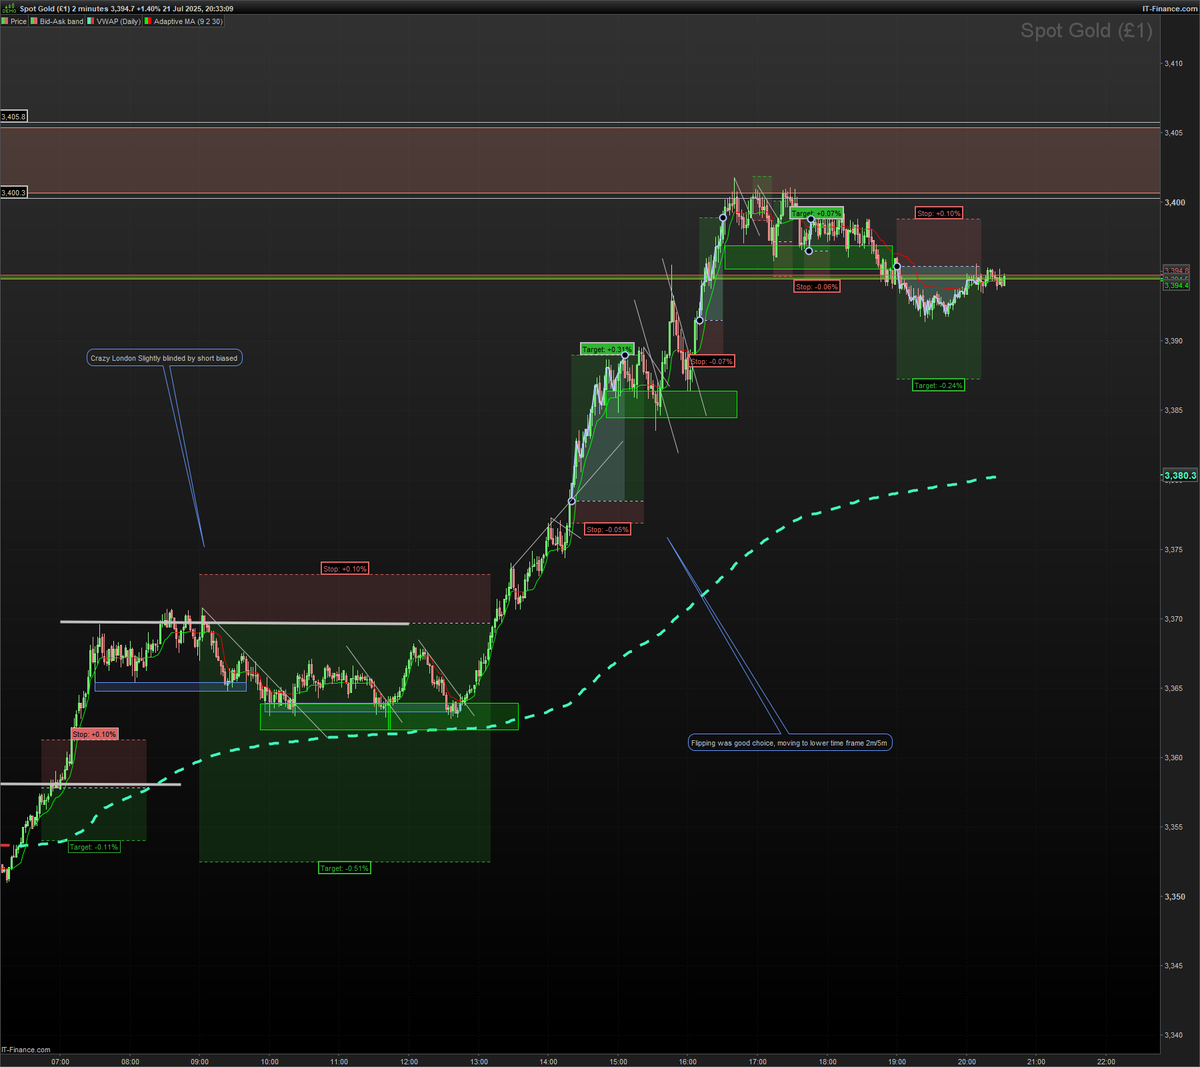Click the 3,410 price axis label

coord(1173,63)
